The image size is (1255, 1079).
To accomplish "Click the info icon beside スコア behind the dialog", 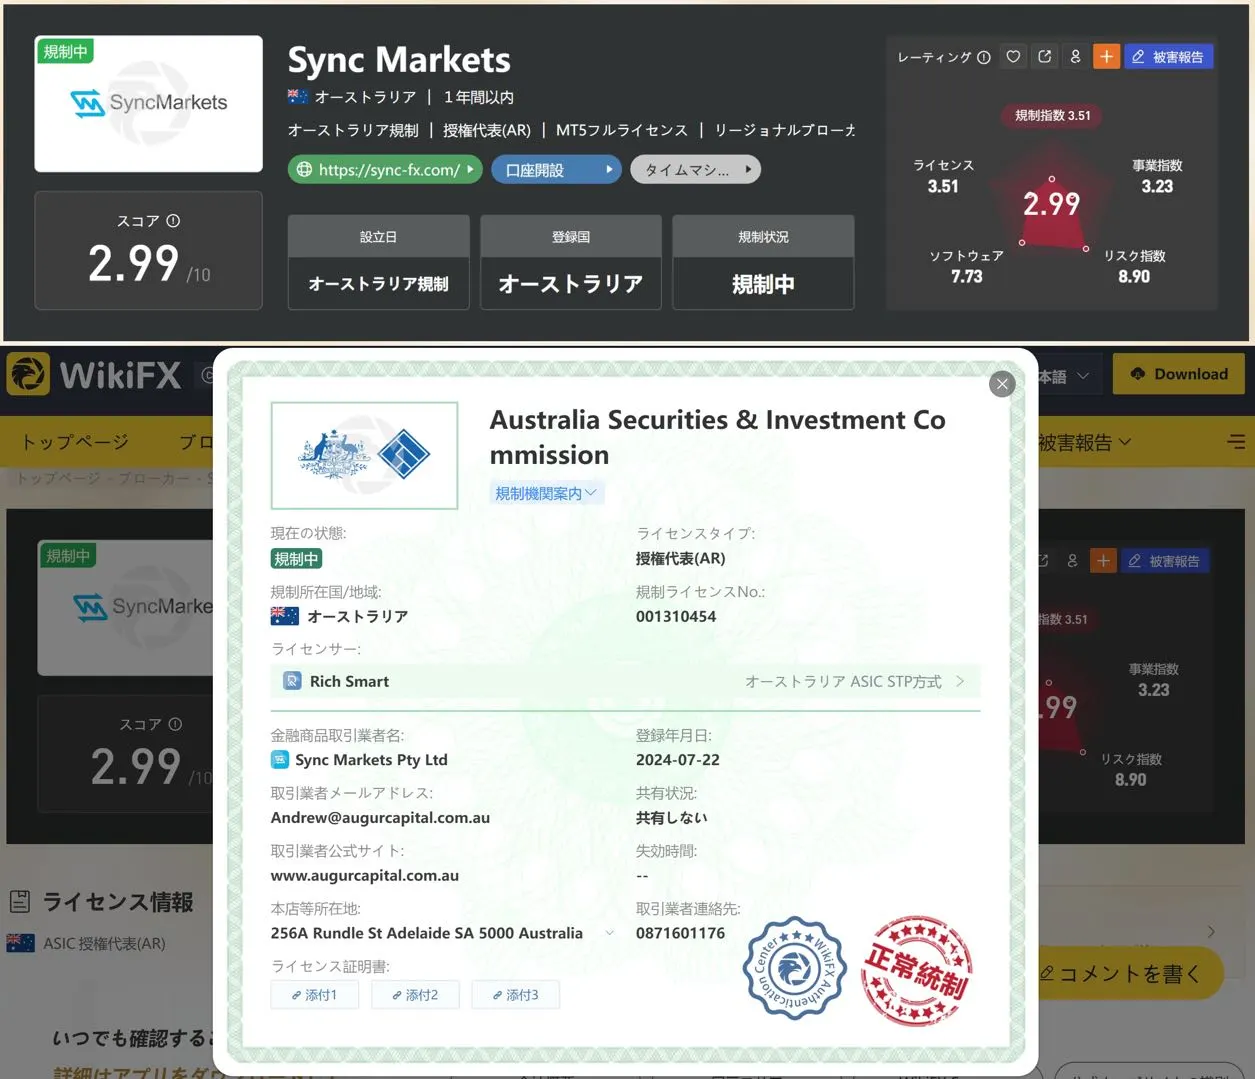I will 175,724.
